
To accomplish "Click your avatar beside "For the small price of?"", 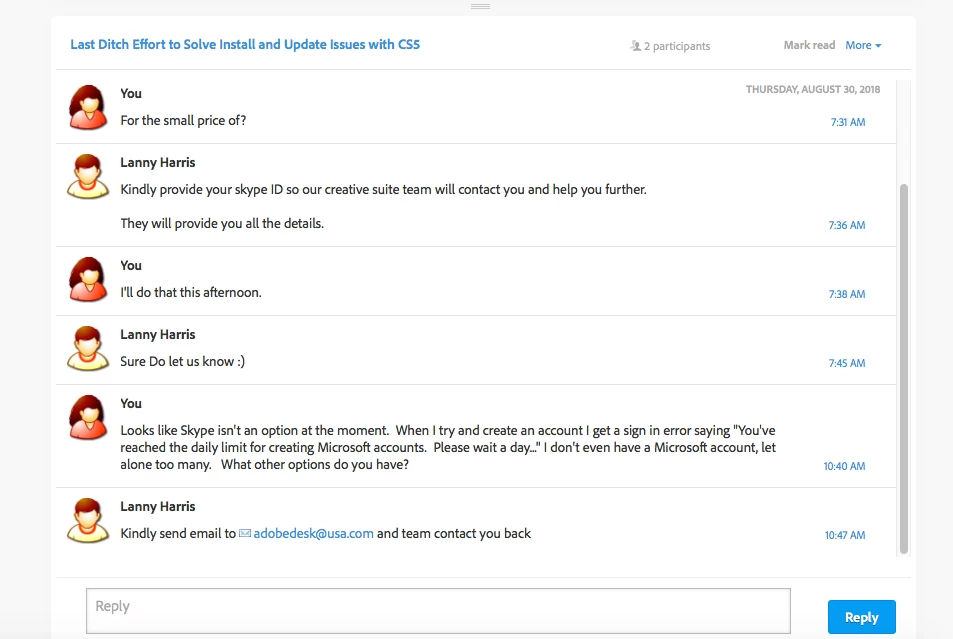I will (x=88, y=108).
